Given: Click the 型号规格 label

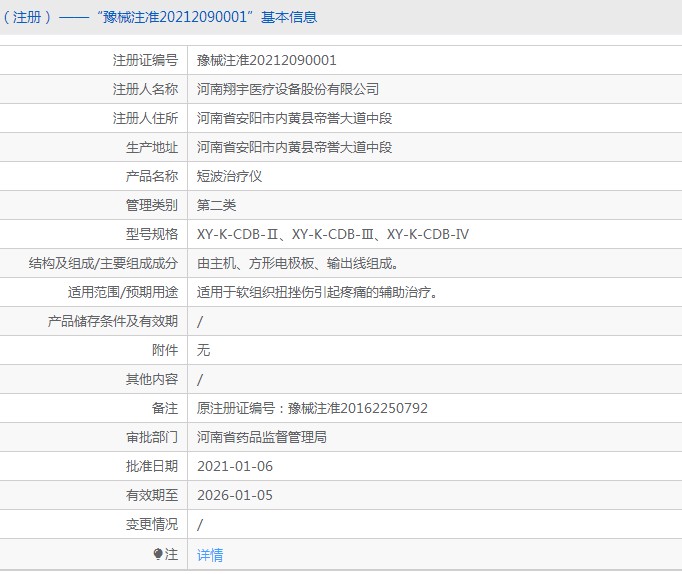Looking at the screenshot, I should 152,234.
